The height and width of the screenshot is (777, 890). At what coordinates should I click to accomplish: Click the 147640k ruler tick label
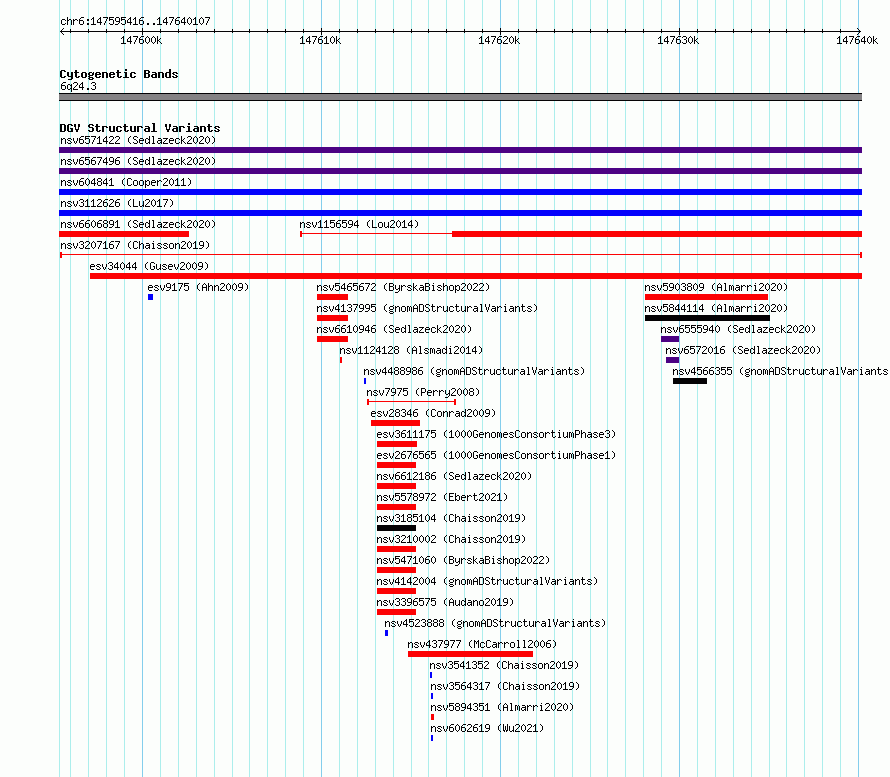point(857,40)
